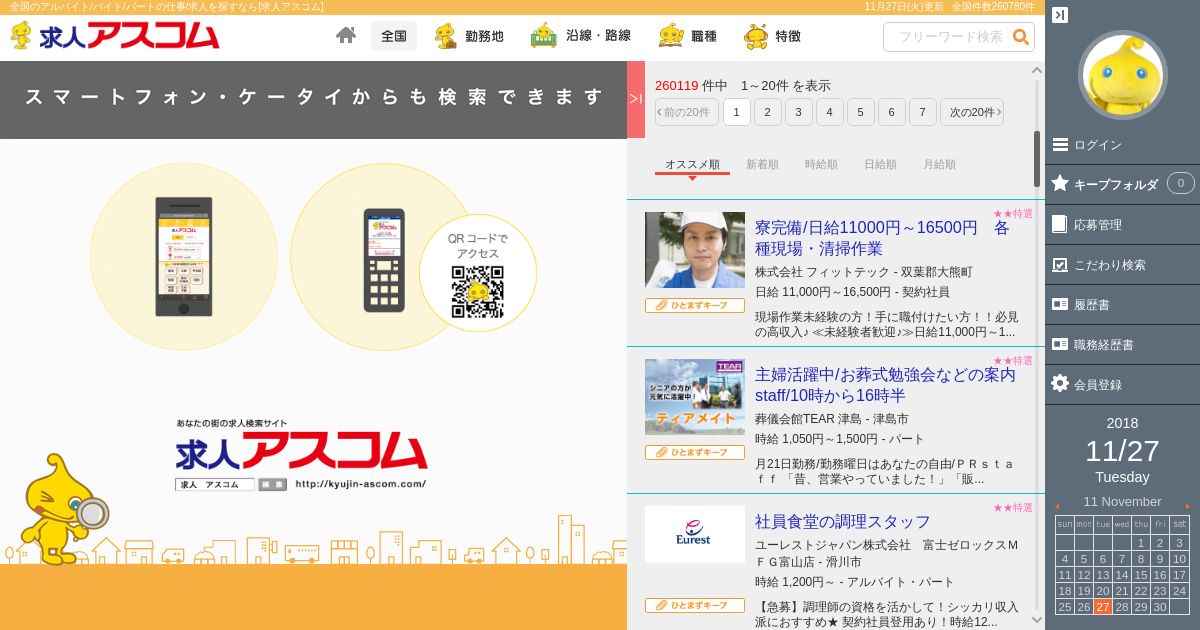Click the orange magnifier search icon

pyautogui.click(x=1021, y=37)
